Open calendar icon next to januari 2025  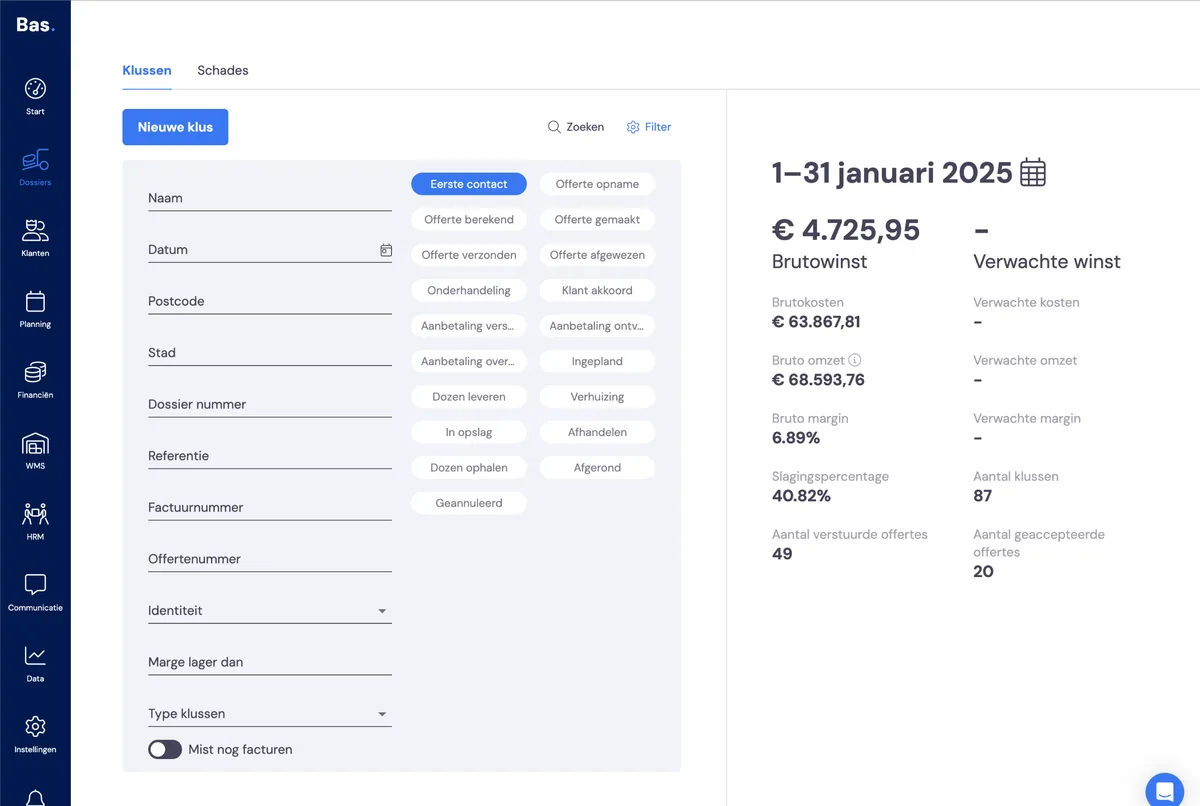tap(1033, 172)
